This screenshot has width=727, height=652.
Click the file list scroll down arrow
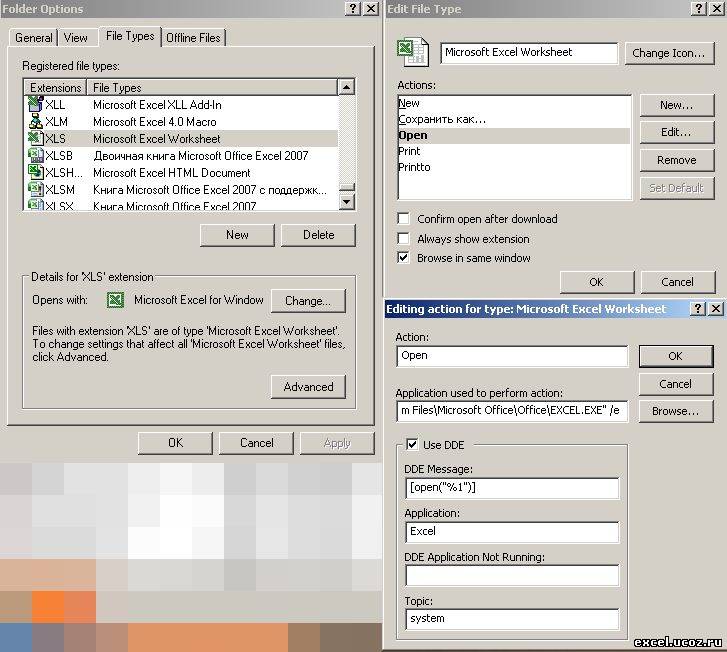[x=346, y=201]
